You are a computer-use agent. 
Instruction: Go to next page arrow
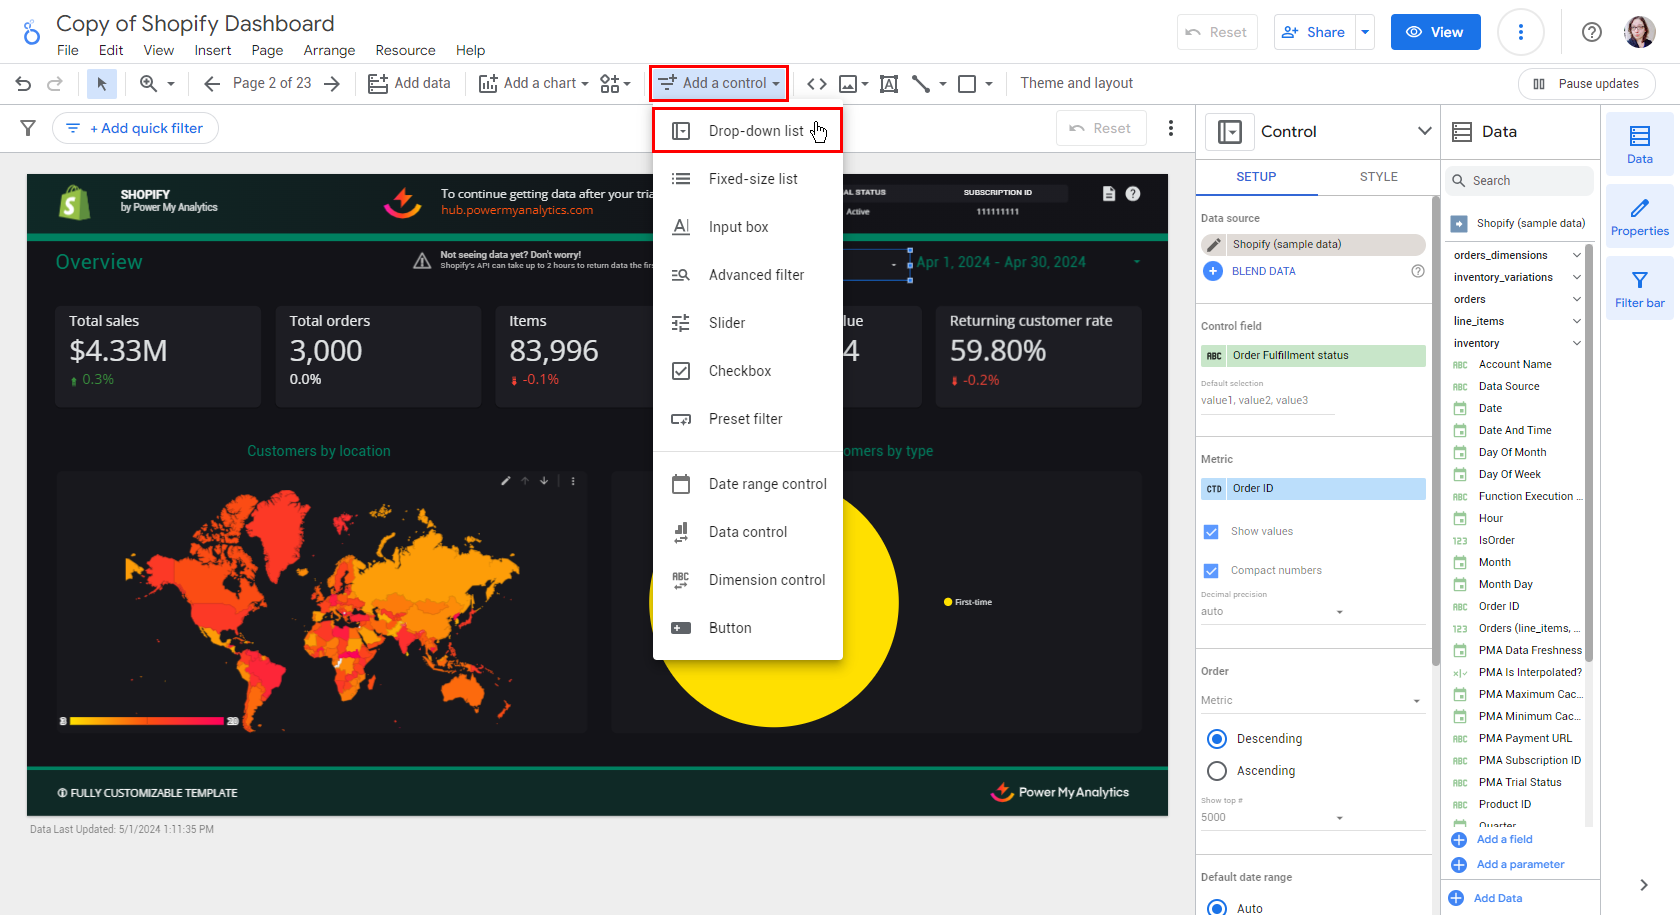[332, 84]
